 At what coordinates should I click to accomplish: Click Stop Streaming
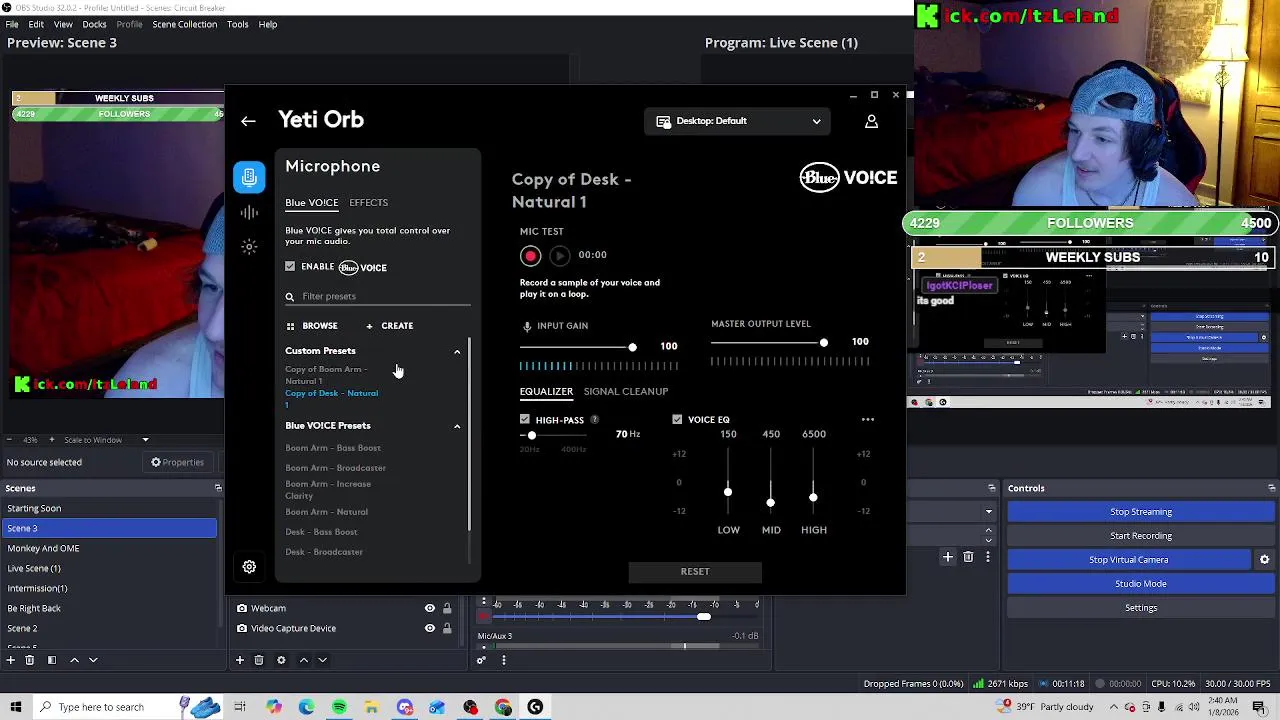click(1141, 512)
